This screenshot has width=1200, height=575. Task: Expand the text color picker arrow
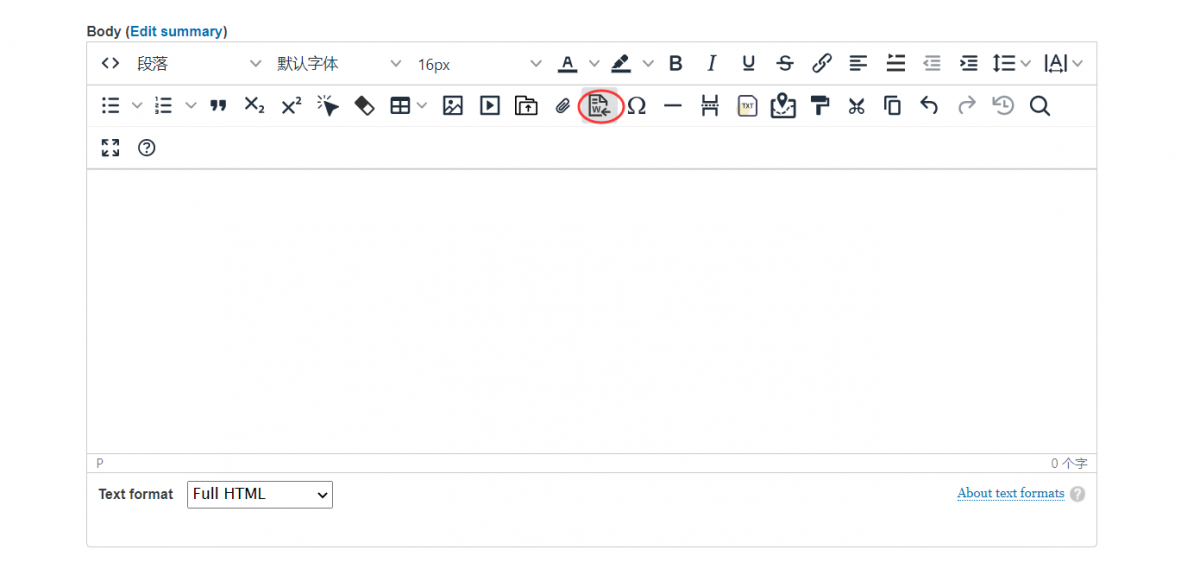(594, 64)
